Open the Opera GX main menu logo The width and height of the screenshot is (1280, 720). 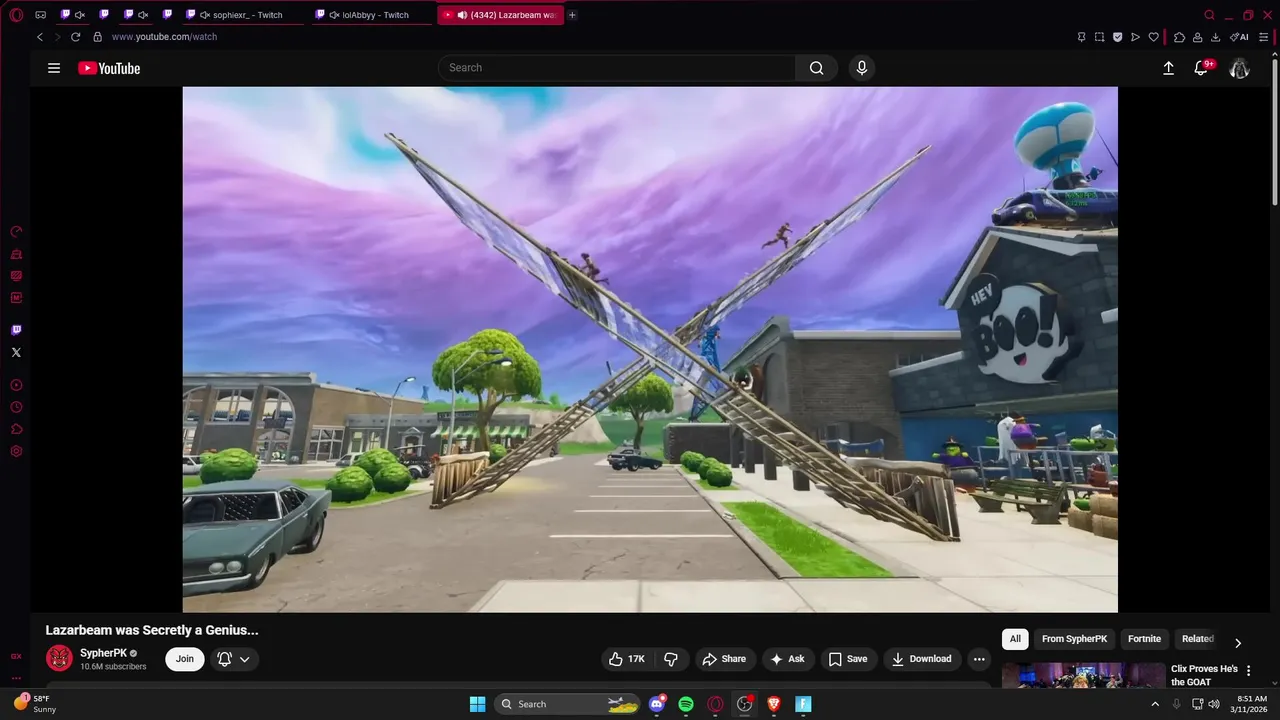16,15
